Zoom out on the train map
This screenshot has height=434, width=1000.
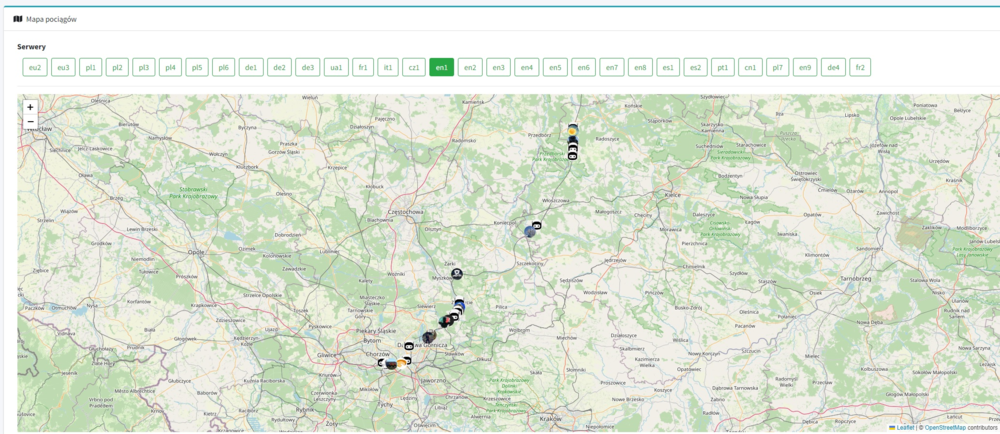pyautogui.click(x=30, y=122)
